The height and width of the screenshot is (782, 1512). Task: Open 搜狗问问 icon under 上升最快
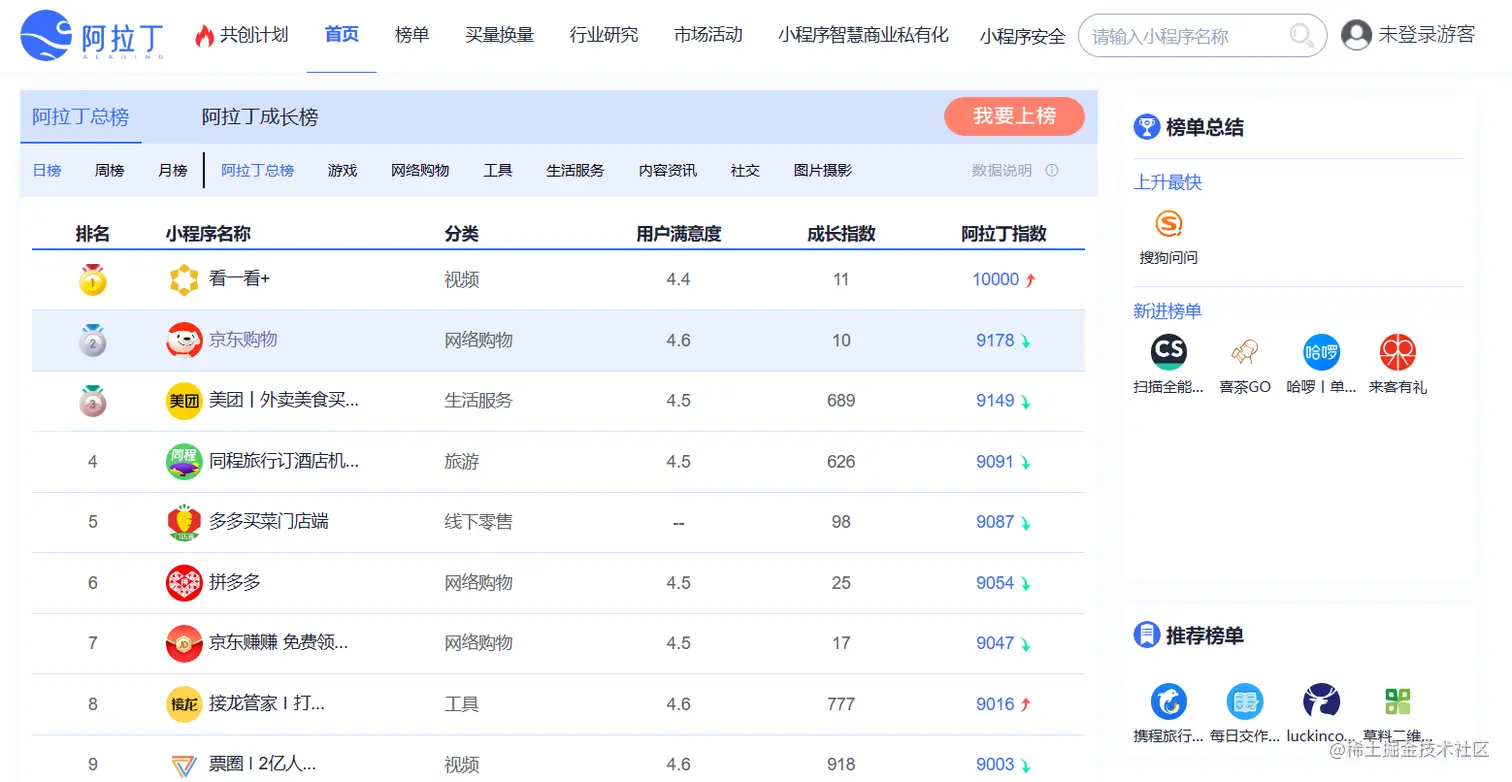pos(1168,223)
